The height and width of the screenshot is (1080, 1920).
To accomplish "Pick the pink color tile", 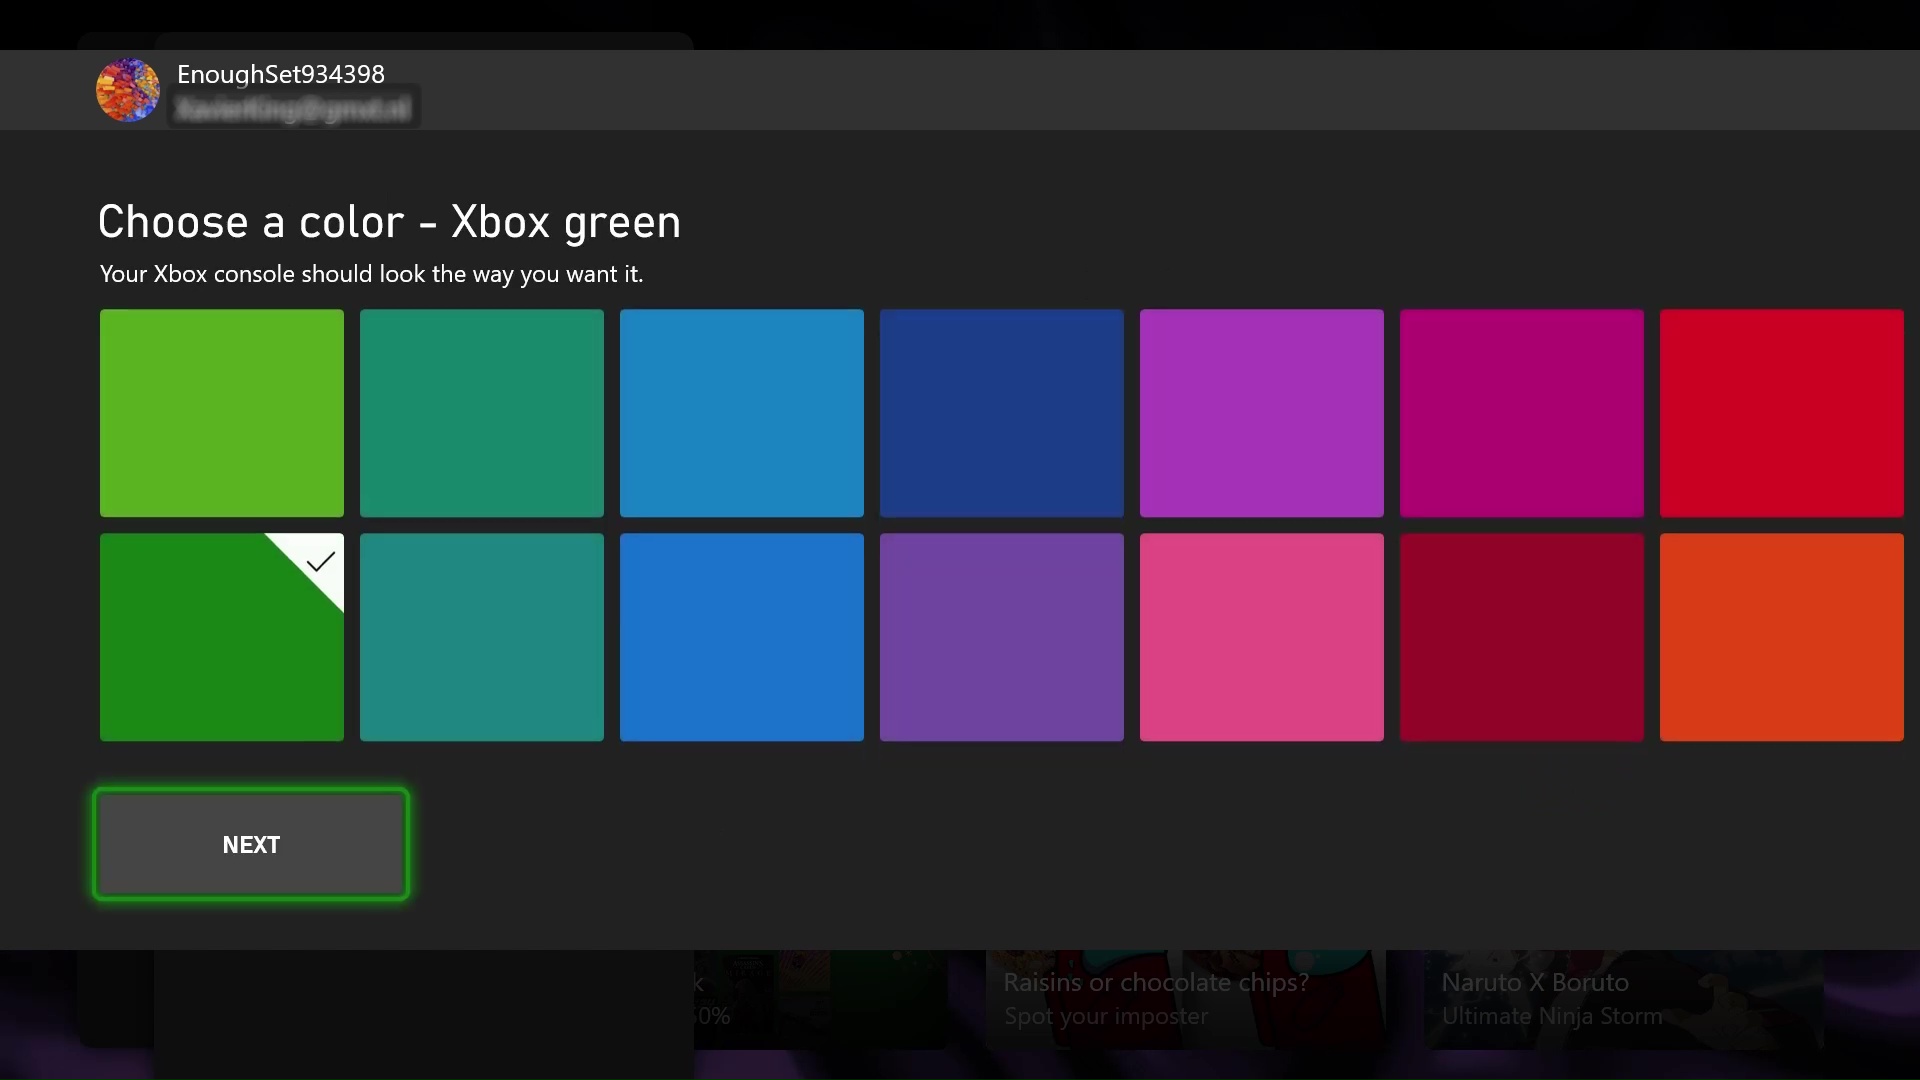I will tap(1262, 637).
